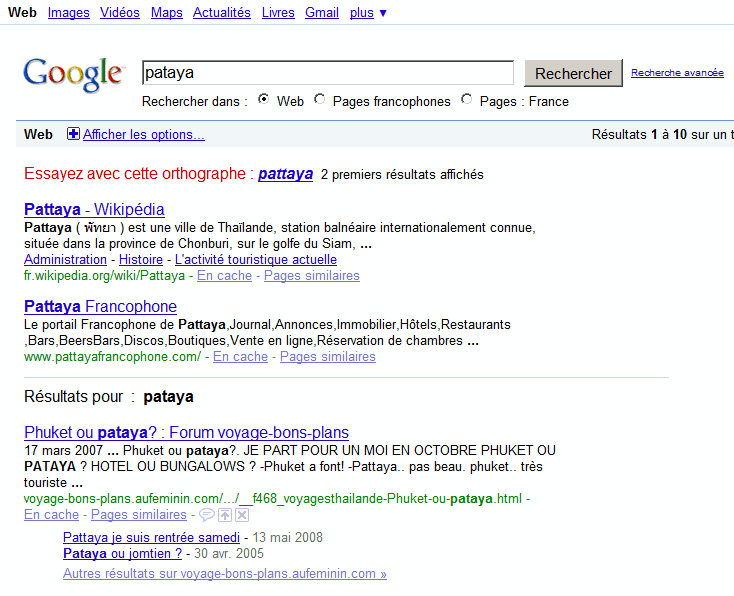Viewport: 734px width, 596px height.
Task: Open Pages similaires for Wikipedia result
Action: 312,275
